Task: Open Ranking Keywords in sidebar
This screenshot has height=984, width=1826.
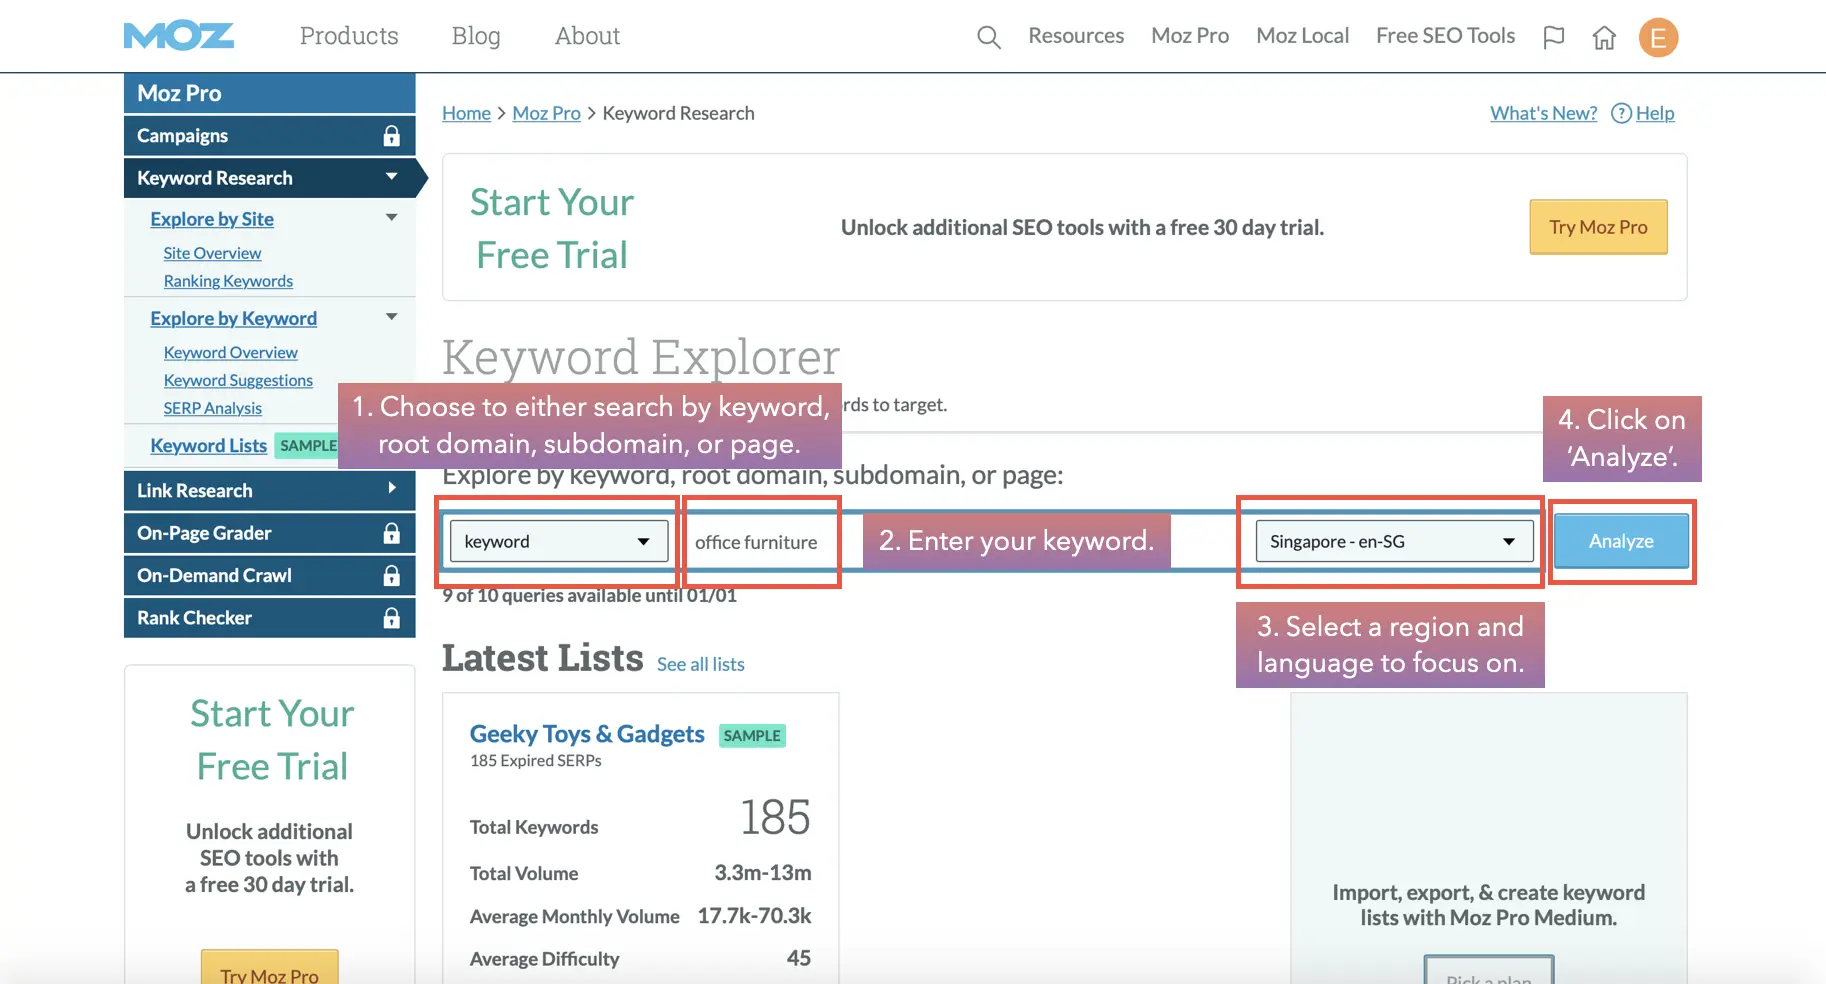Action: pyautogui.click(x=228, y=281)
